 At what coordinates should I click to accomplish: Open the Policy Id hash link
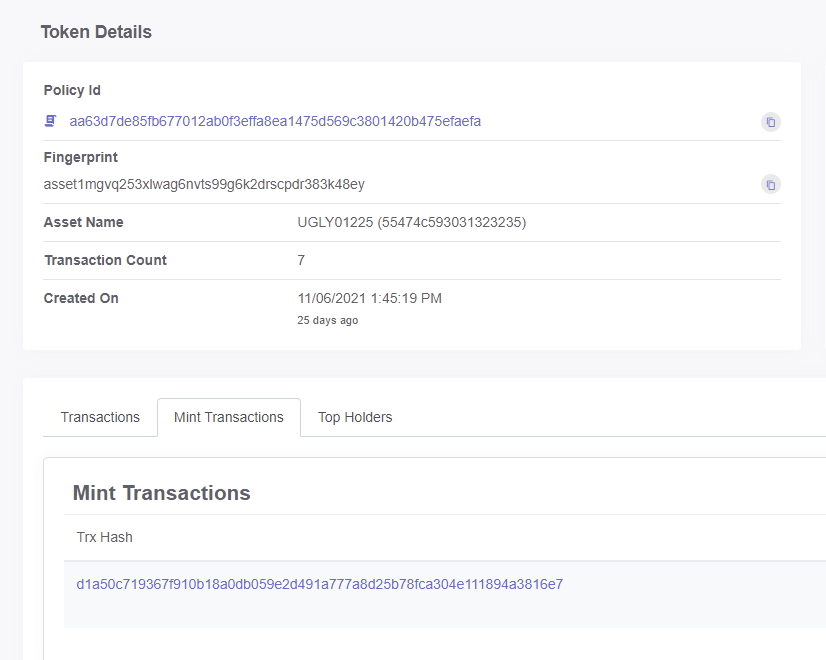(x=275, y=120)
